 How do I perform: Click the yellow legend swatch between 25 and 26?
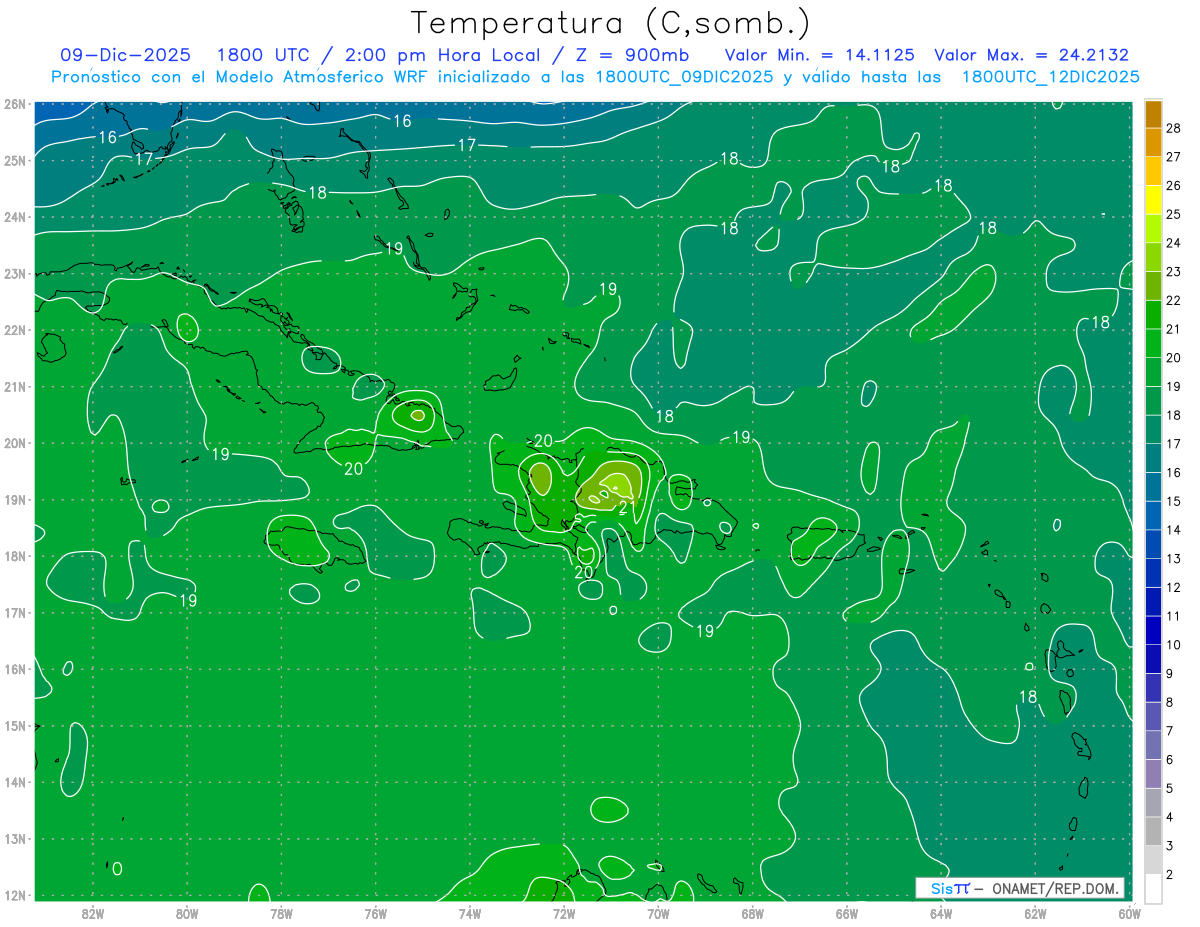1153,199
